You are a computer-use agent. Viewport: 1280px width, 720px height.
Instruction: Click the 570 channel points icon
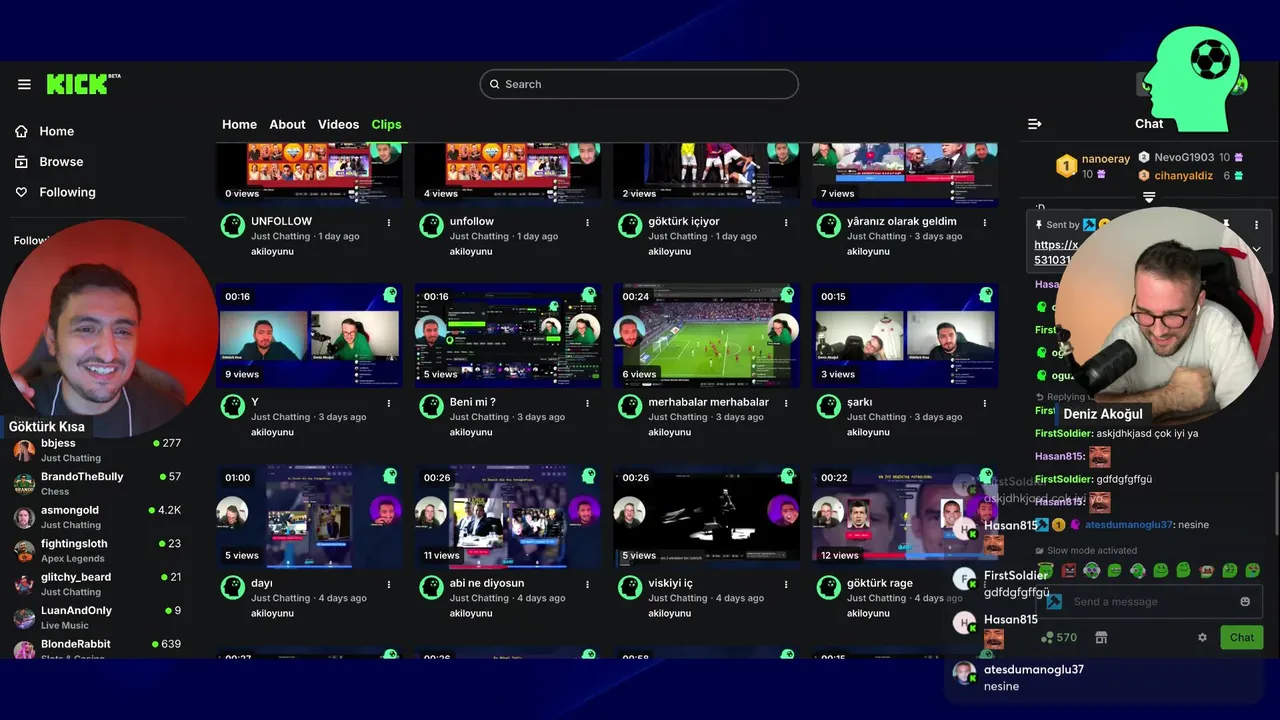[x=1046, y=637]
